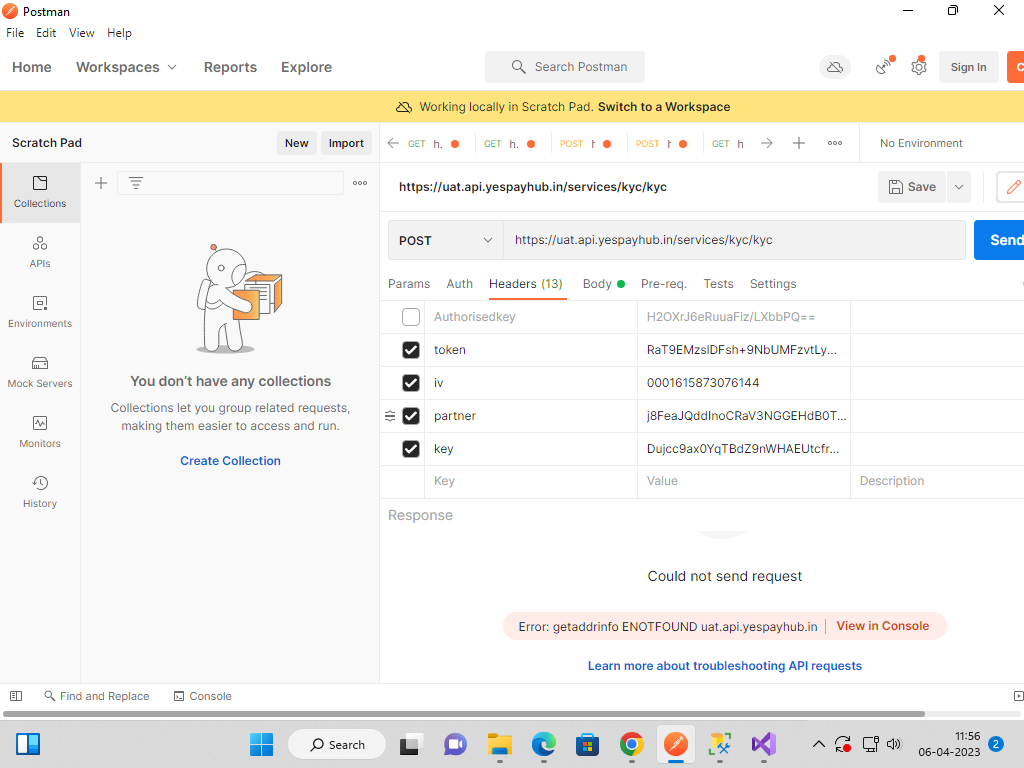1024x768 pixels.
Task: Open the satellite capture requests icon
Action: [x=884, y=67]
